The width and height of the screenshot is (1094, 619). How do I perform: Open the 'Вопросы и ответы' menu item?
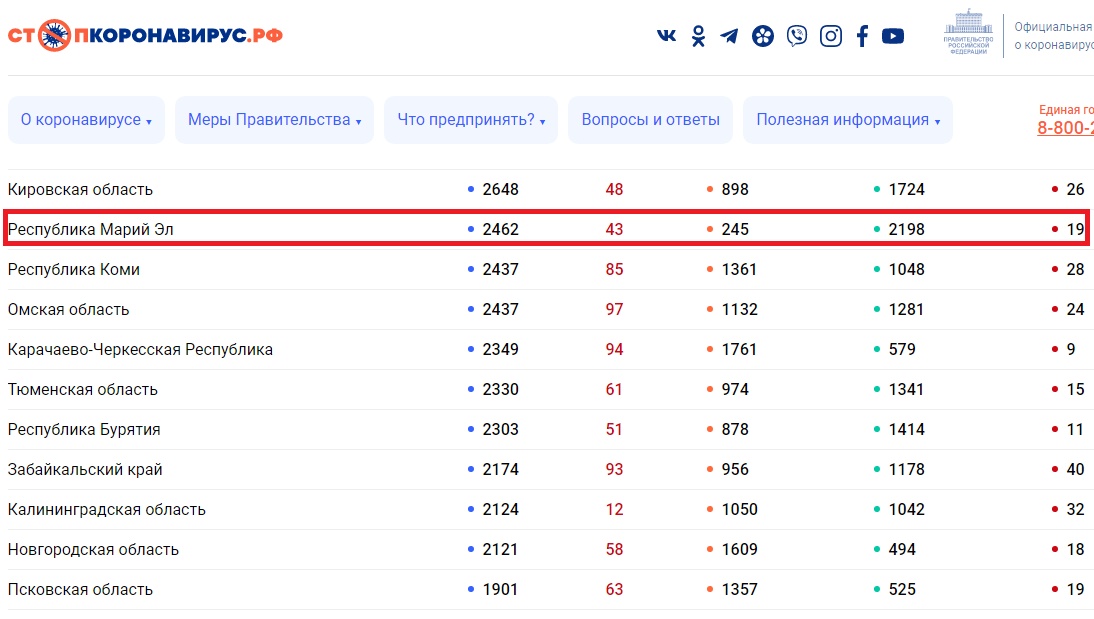coord(650,120)
